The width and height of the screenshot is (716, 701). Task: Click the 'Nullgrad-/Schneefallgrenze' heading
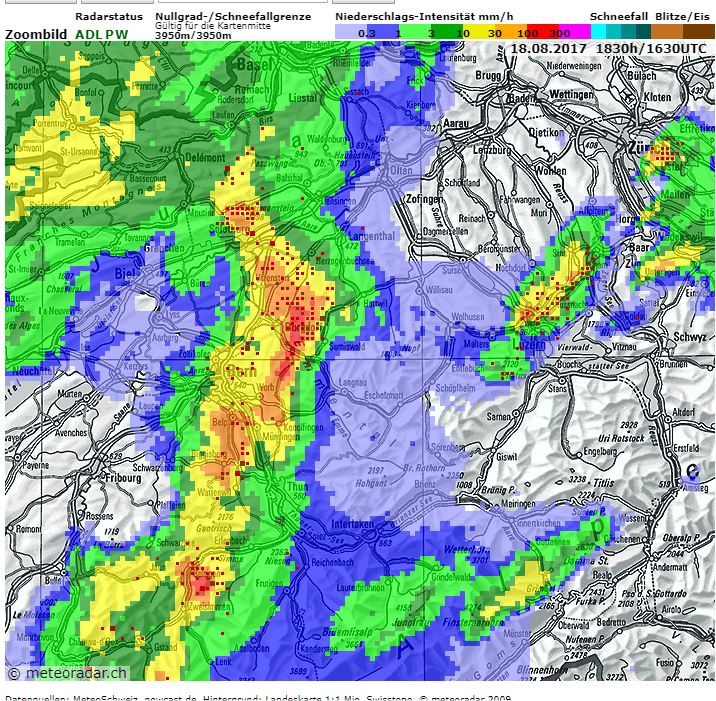(233, 16)
